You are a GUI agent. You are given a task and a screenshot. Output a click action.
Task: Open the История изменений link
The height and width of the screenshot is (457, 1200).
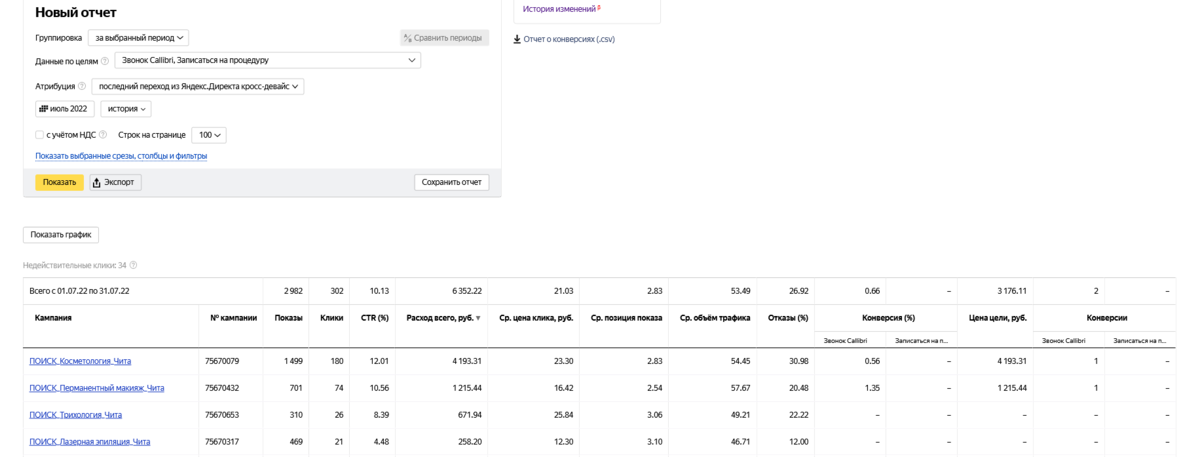click(x=560, y=9)
